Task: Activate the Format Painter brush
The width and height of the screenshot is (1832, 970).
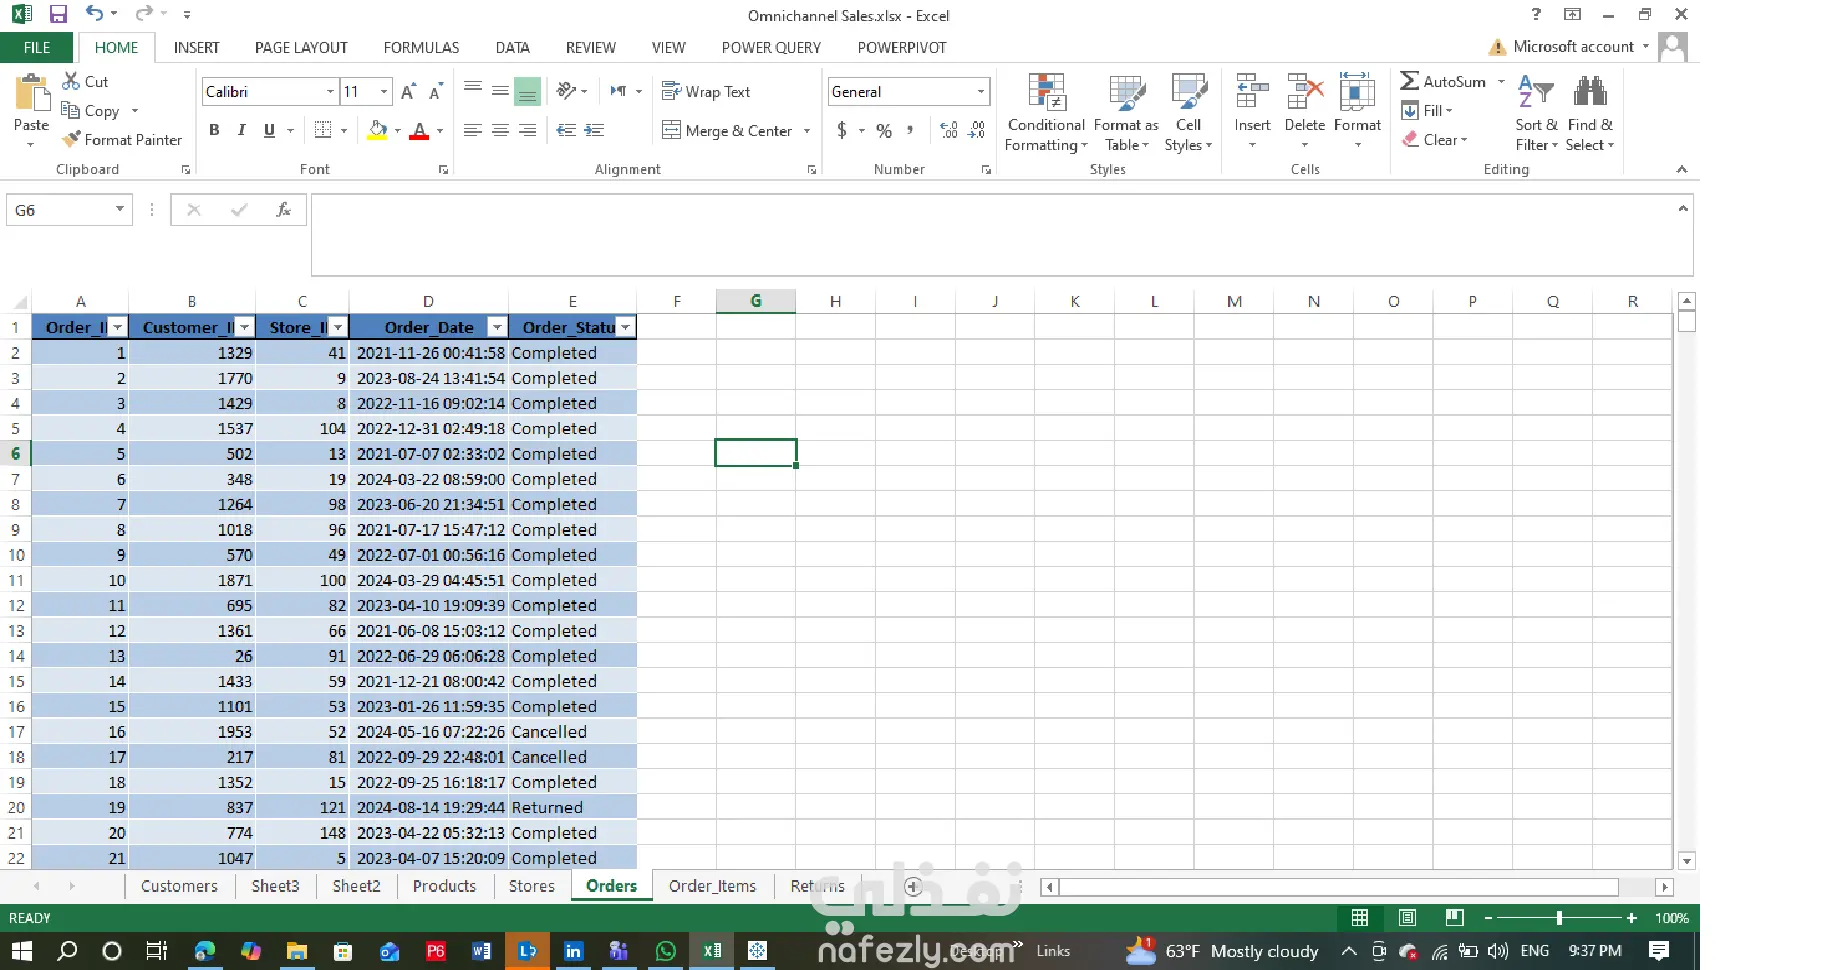Action: (x=122, y=140)
